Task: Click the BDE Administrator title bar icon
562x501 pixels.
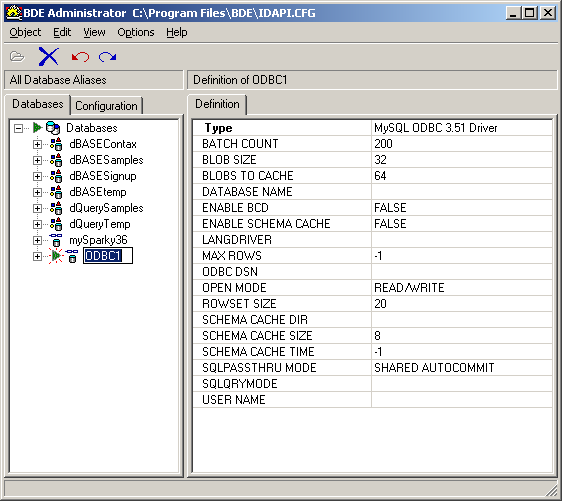Action: click(x=14, y=13)
